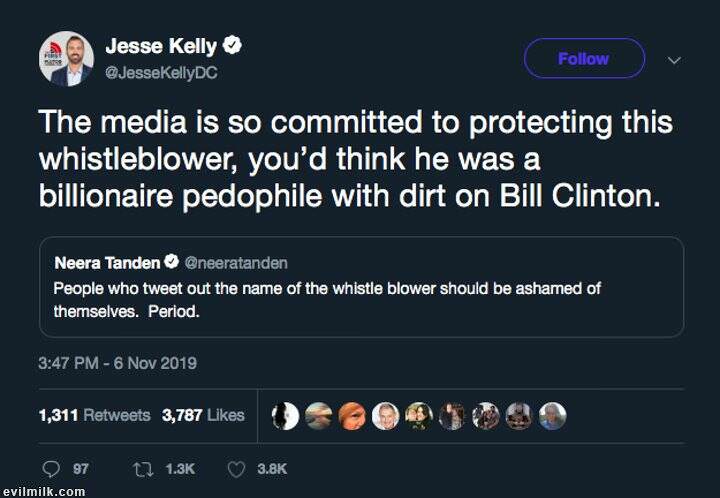Click the reply speech bubble icon
Image resolution: width=720 pixels, height=498 pixels.
[52, 468]
